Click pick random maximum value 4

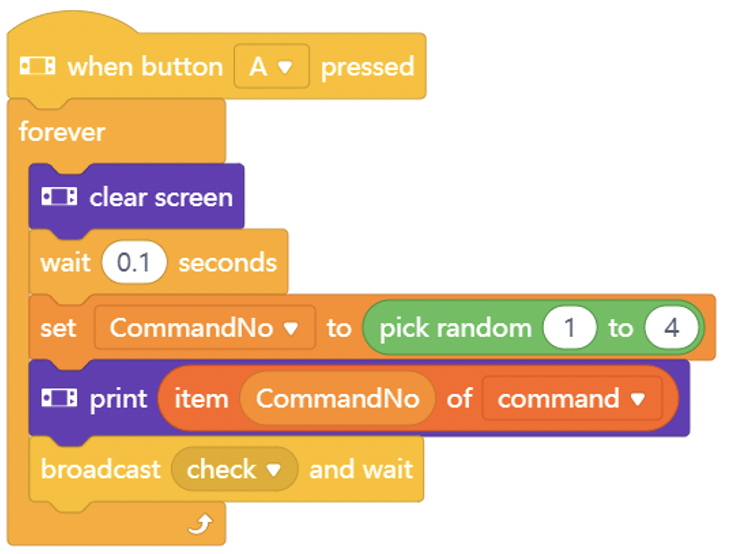(671, 328)
